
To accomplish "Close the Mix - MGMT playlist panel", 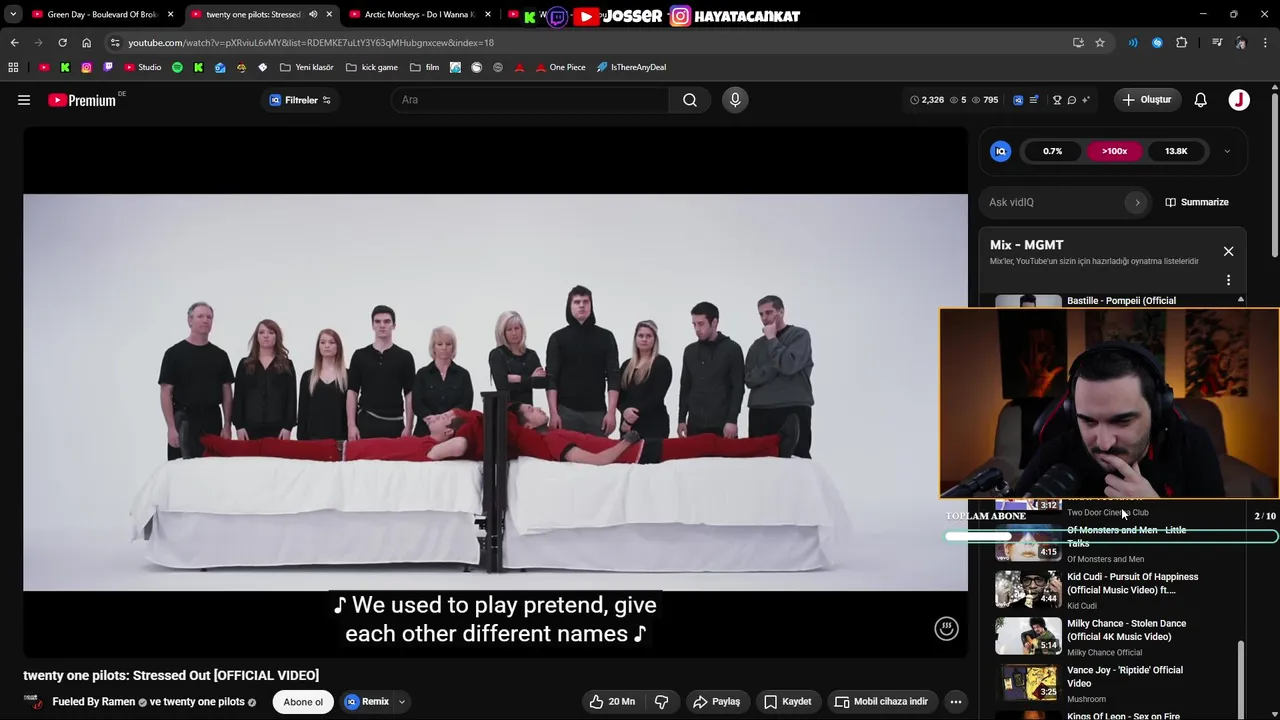I will point(1228,252).
